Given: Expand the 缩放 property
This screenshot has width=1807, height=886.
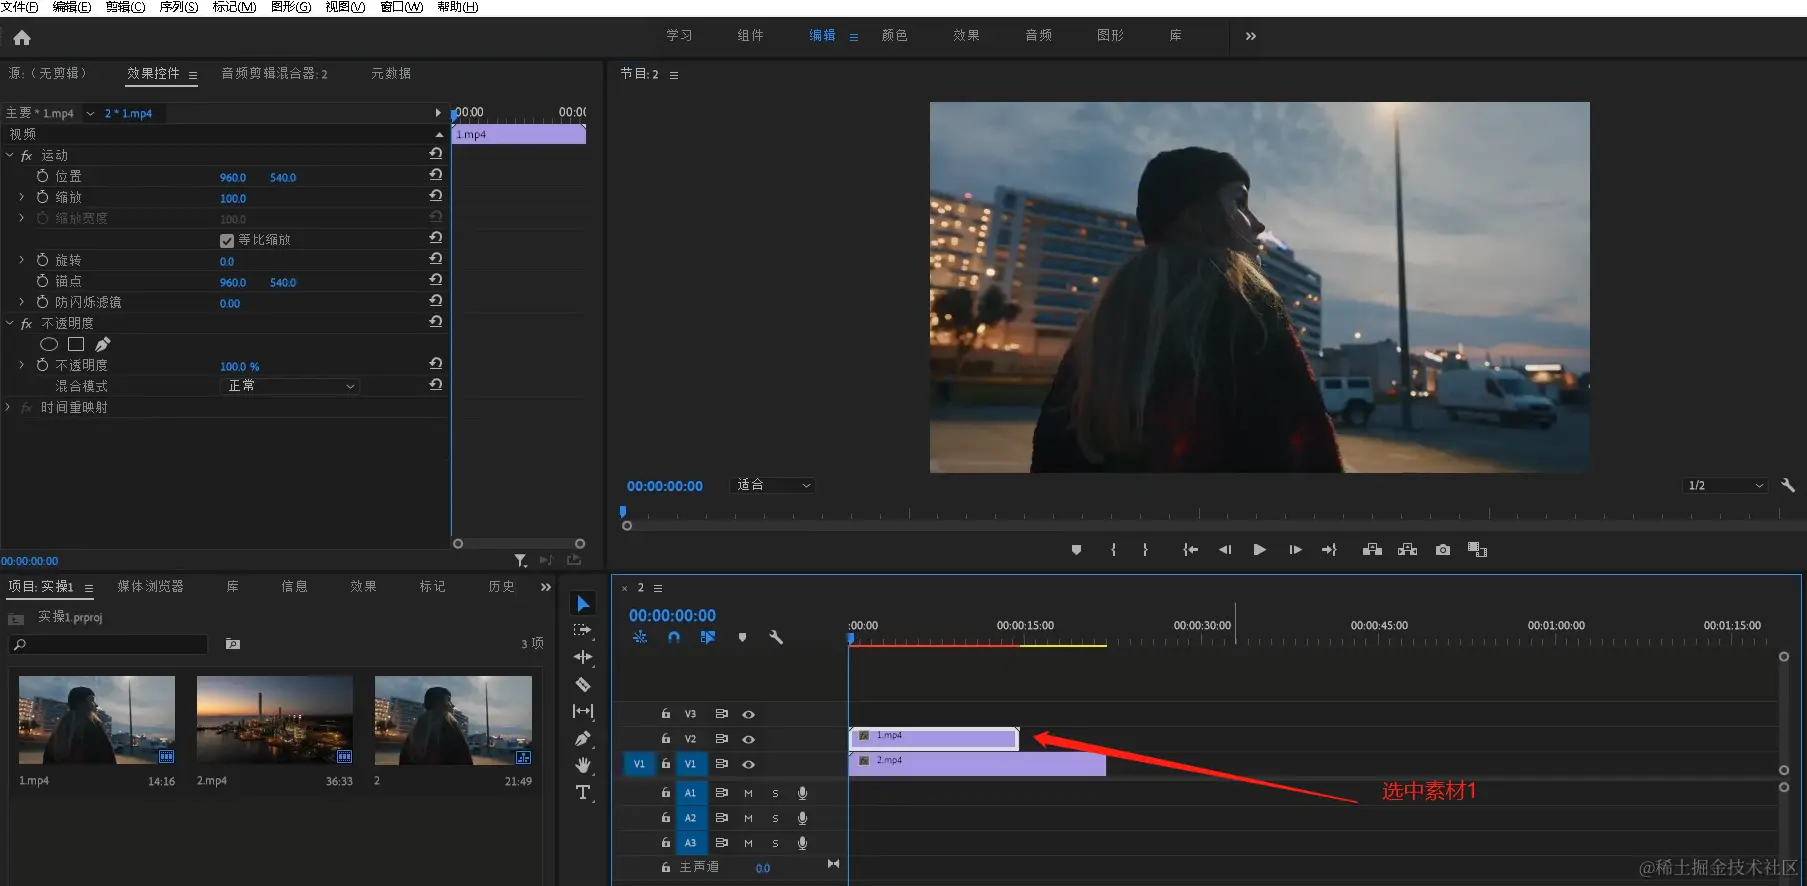Looking at the screenshot, I should (22, 198).
